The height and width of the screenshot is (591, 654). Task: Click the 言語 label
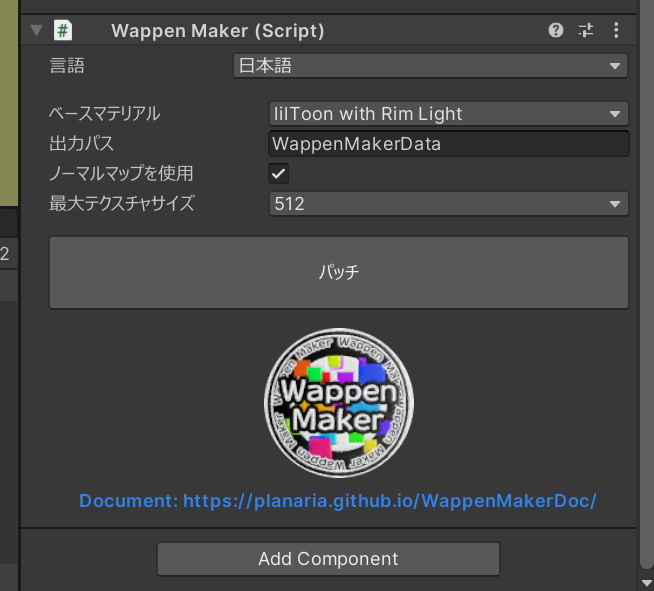67,66
